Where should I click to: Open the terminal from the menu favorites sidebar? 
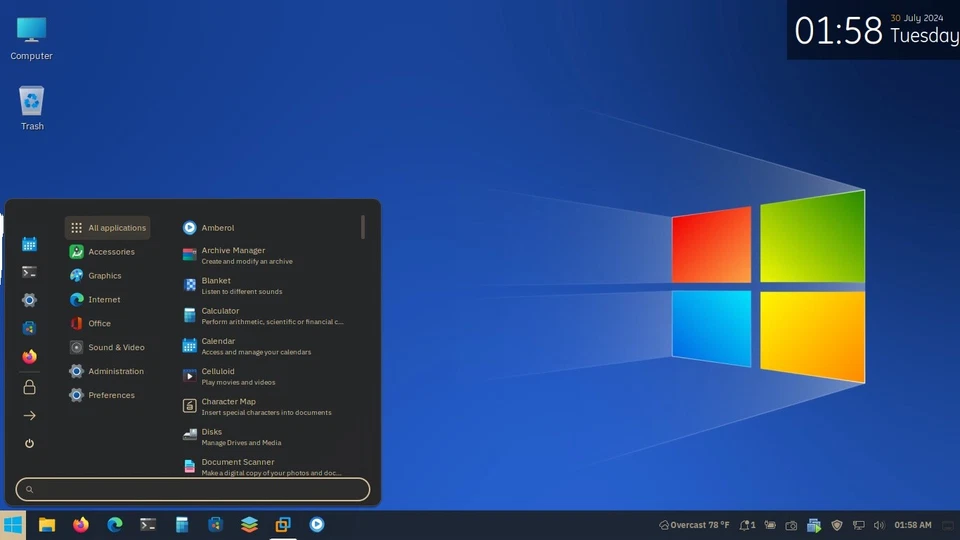pyautogui.click(x=29, y=271)
